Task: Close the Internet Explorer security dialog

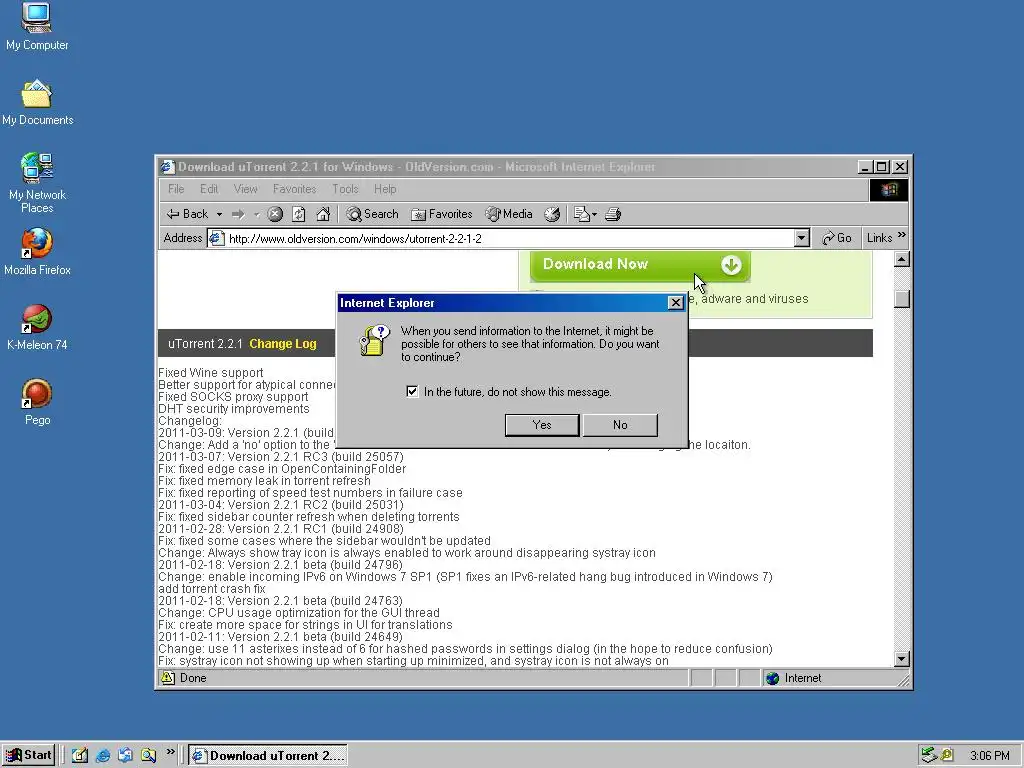Action: click(x=676, y=303)
